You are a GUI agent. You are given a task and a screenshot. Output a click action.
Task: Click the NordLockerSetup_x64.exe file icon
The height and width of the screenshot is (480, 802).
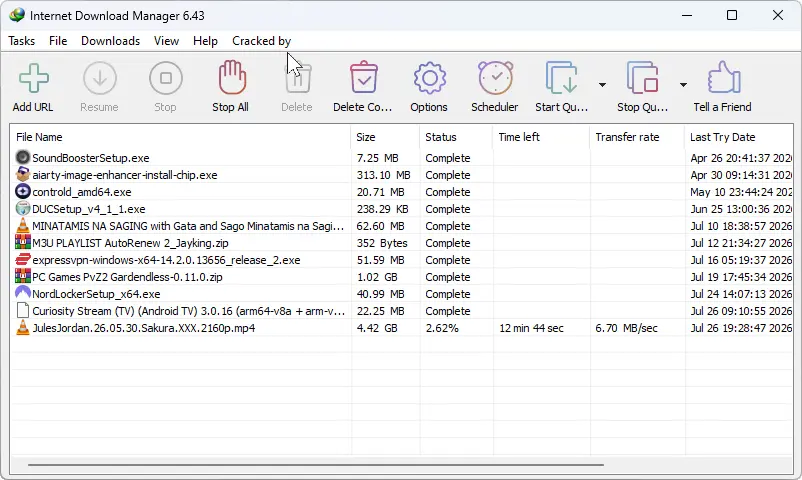click(x=23, y=293)
